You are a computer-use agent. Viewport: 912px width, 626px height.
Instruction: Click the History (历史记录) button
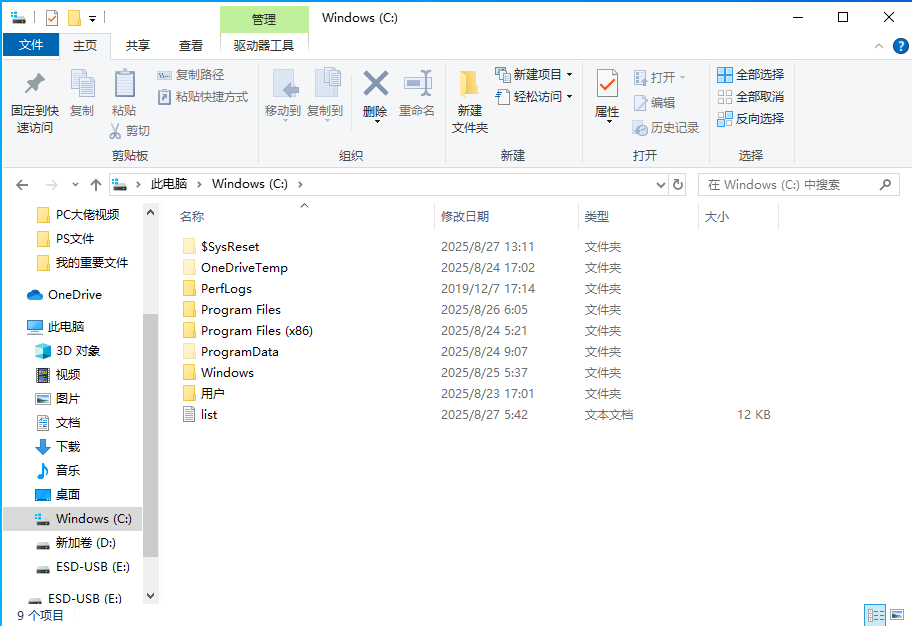tap(666, 128)
